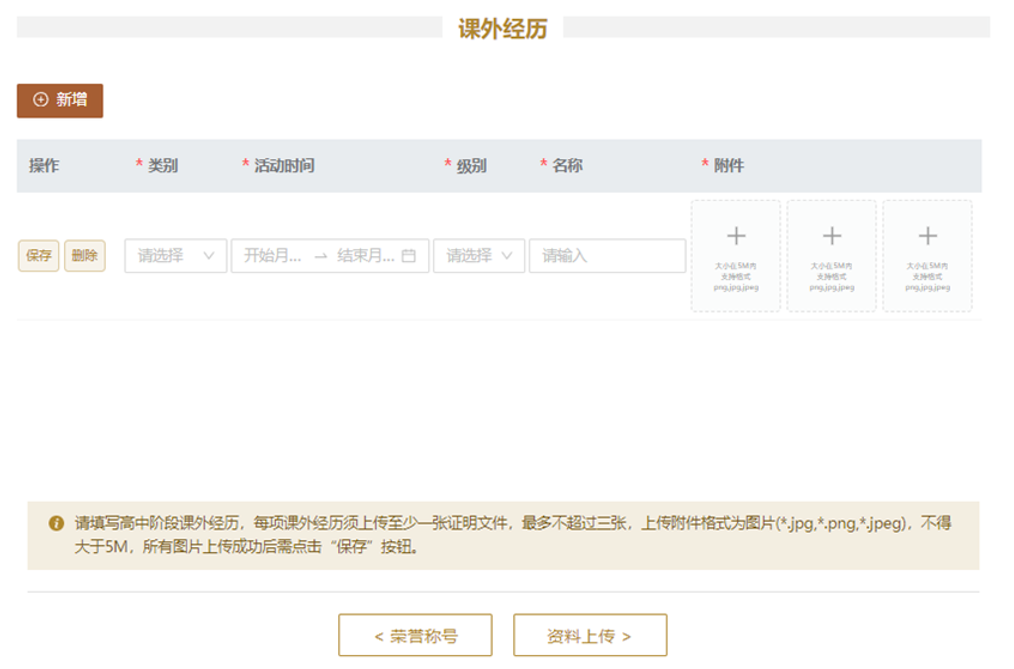Image resolution: width=1014 pixels, height=669 pixels.
Task: Focus the 名称 请输入 text field
Action: point(607,256)
